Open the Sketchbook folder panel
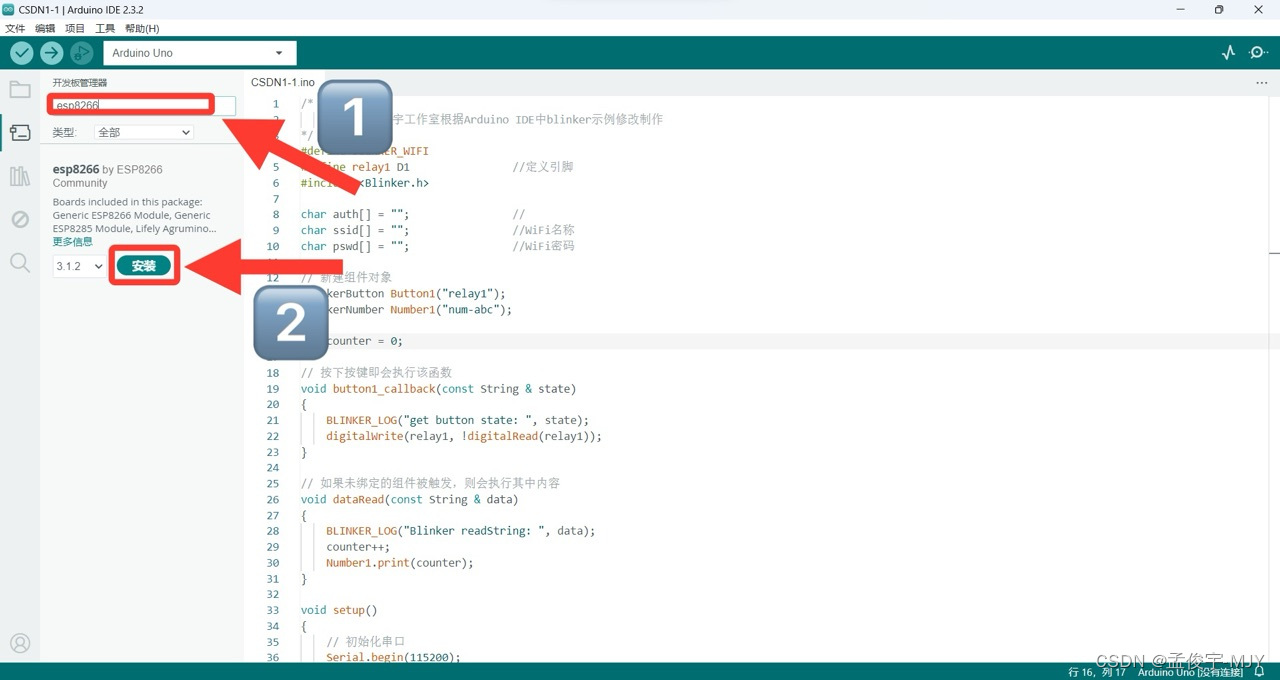The width and height of the screenshot is (1280, 680). 20,90
